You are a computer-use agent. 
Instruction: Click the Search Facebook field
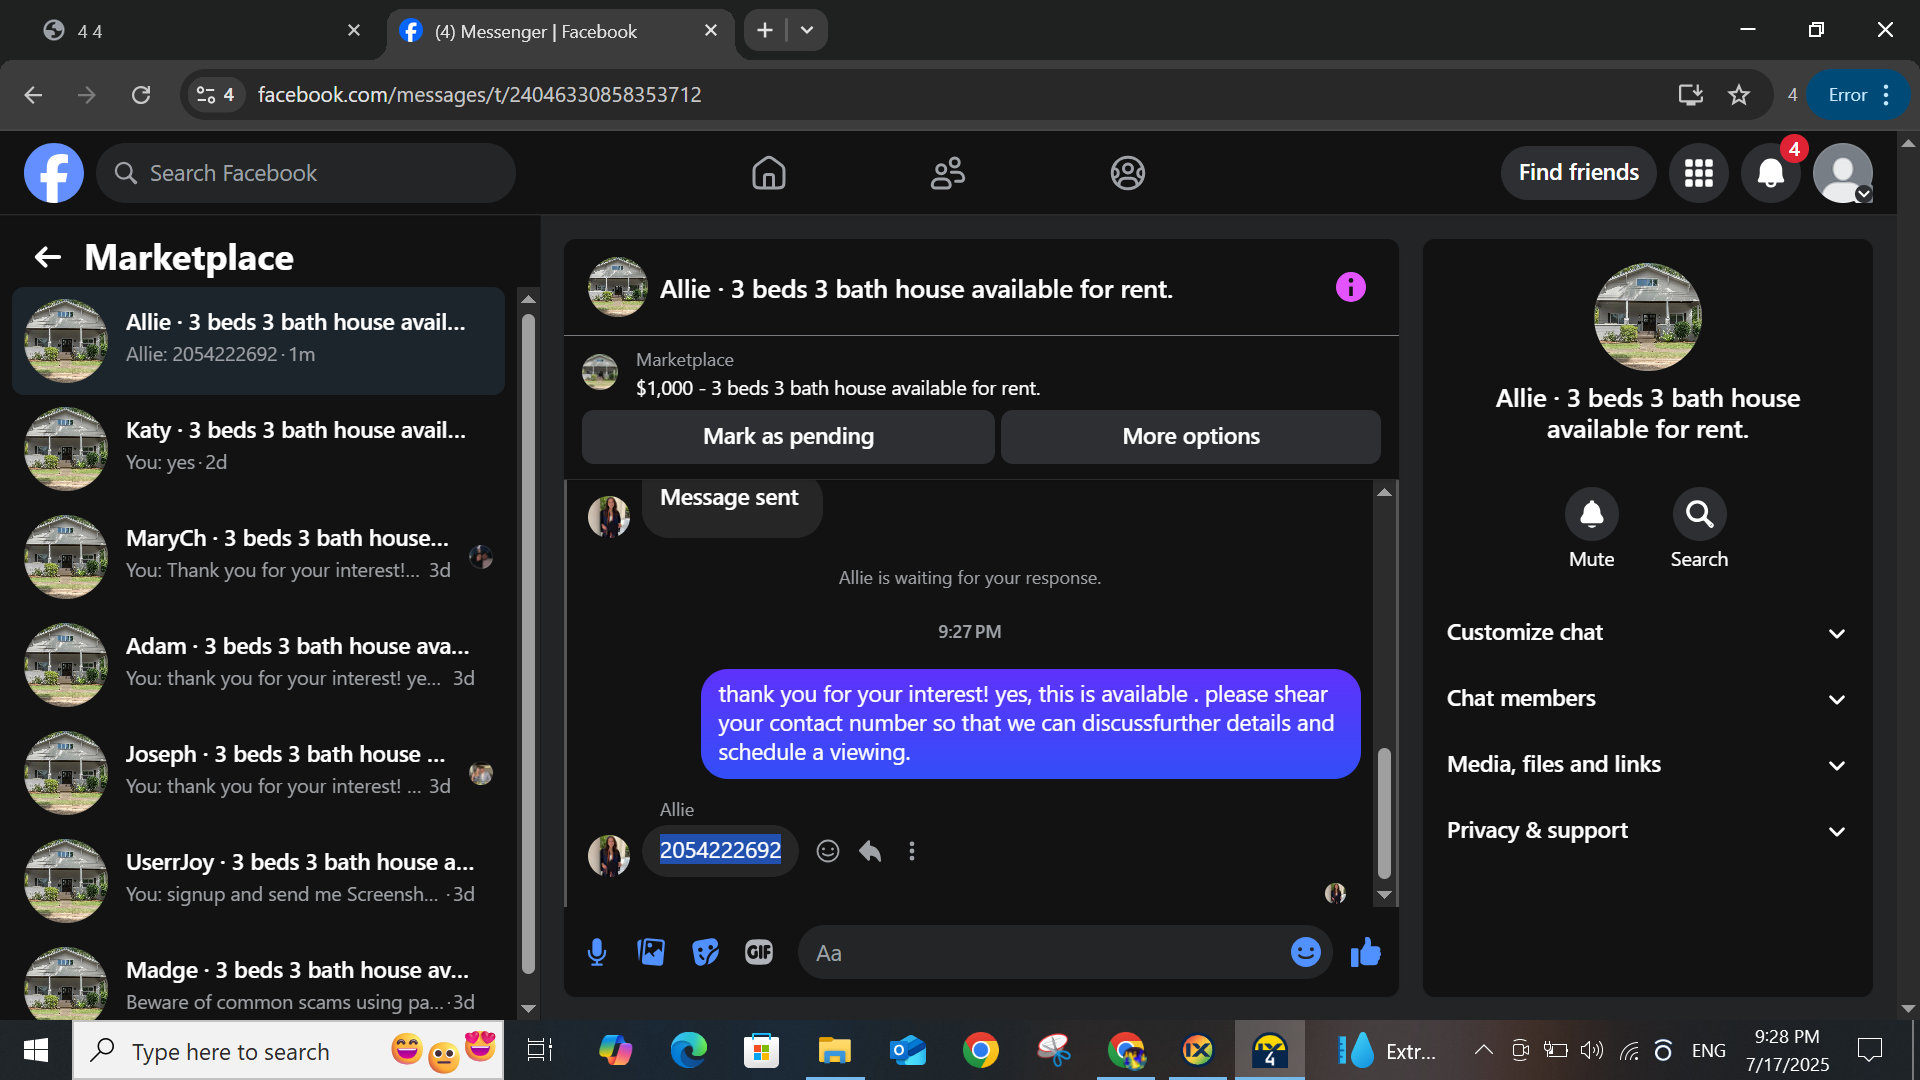coord(306,173)
